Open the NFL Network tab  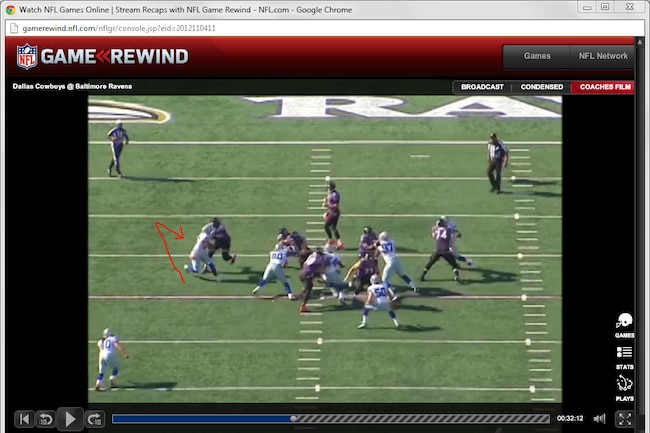[x=603, y=56]
